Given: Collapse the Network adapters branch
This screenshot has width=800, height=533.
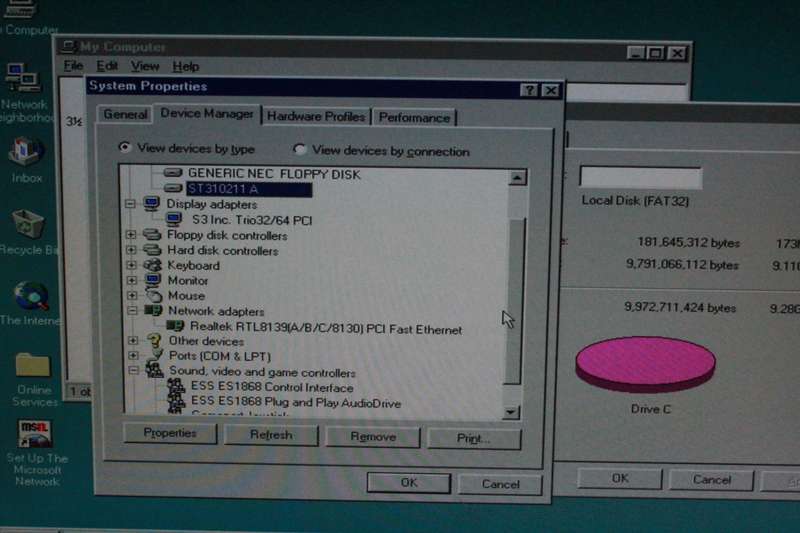Looking at the screenshot, I should (133, 310).
